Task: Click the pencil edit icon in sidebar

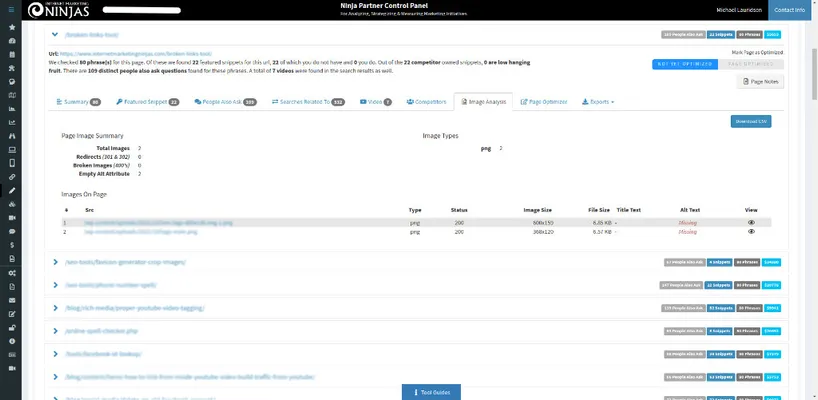Action: [11, 189]
